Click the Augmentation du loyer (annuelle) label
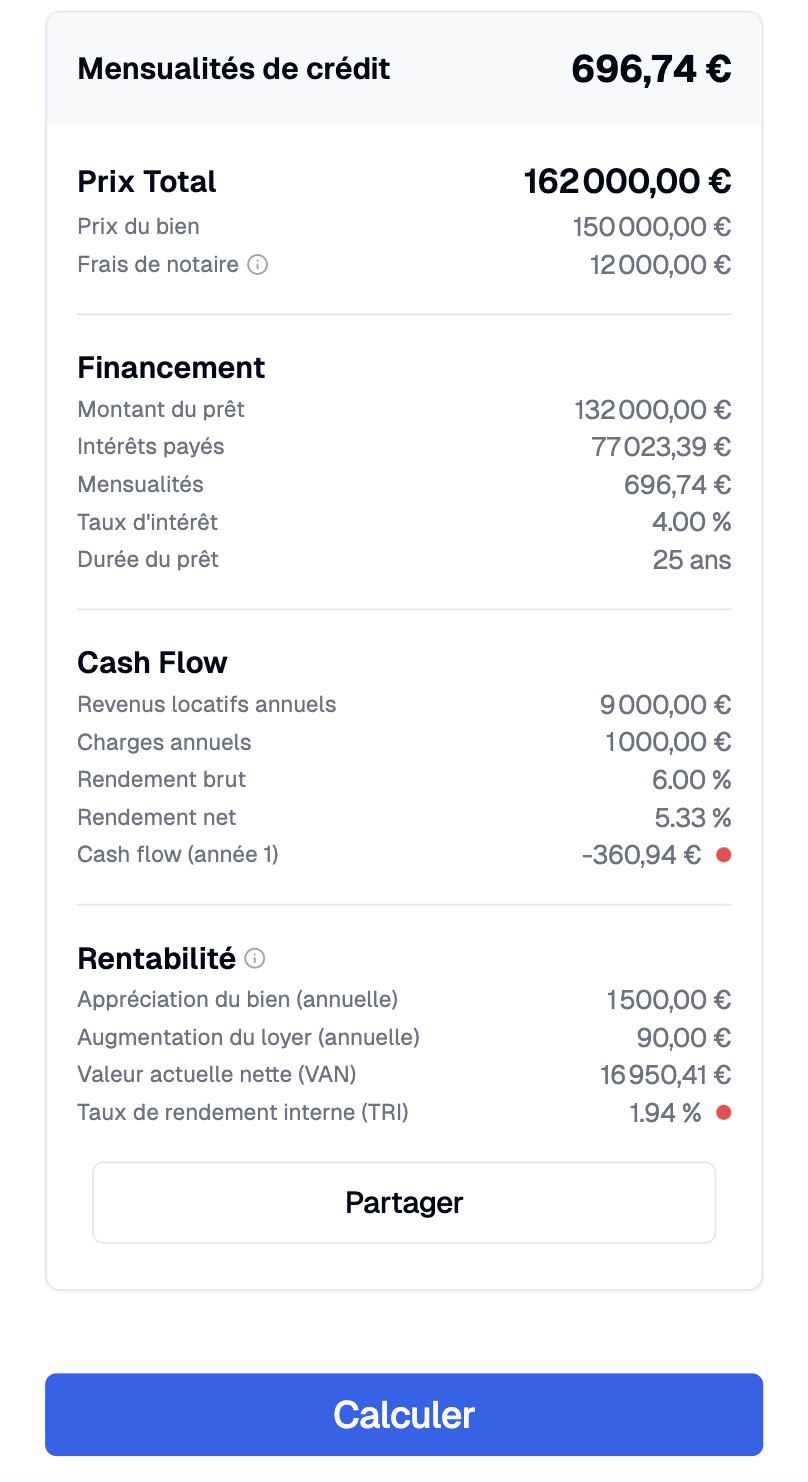Image resolution: width=808 pixels, height=1482 pixels. tap(249, 1037)
